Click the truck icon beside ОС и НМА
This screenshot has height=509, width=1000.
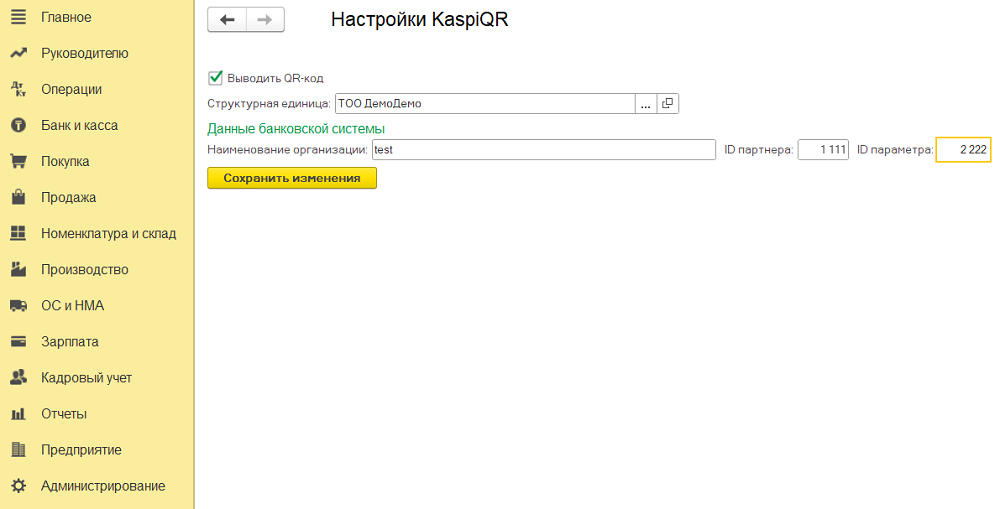[18, 306]
